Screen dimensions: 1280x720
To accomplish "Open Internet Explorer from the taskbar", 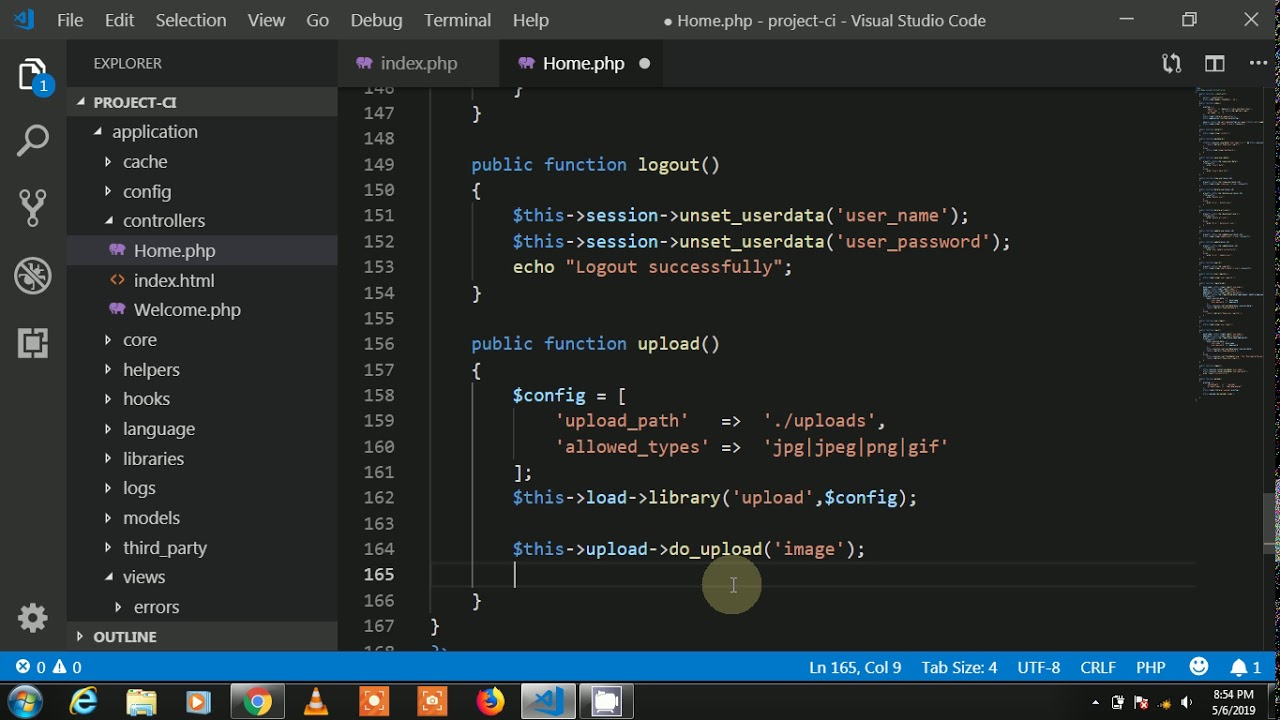I will pyautogui.click(x=83, y=702).
